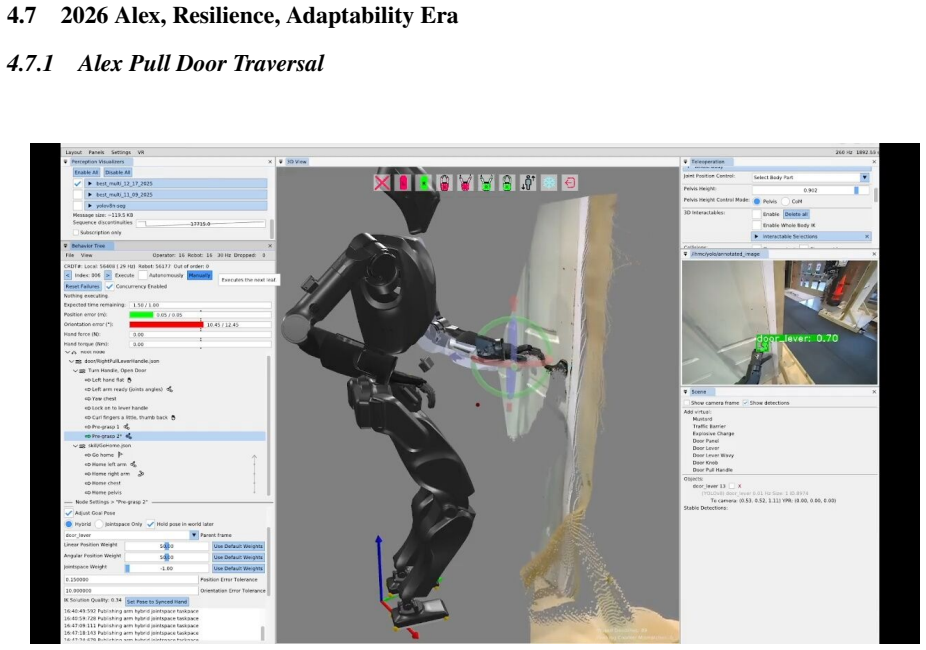Screen dimensions: 926x650
Task: Toggle Adjust Goal Pose checkbox
Action: coord(69,513)
